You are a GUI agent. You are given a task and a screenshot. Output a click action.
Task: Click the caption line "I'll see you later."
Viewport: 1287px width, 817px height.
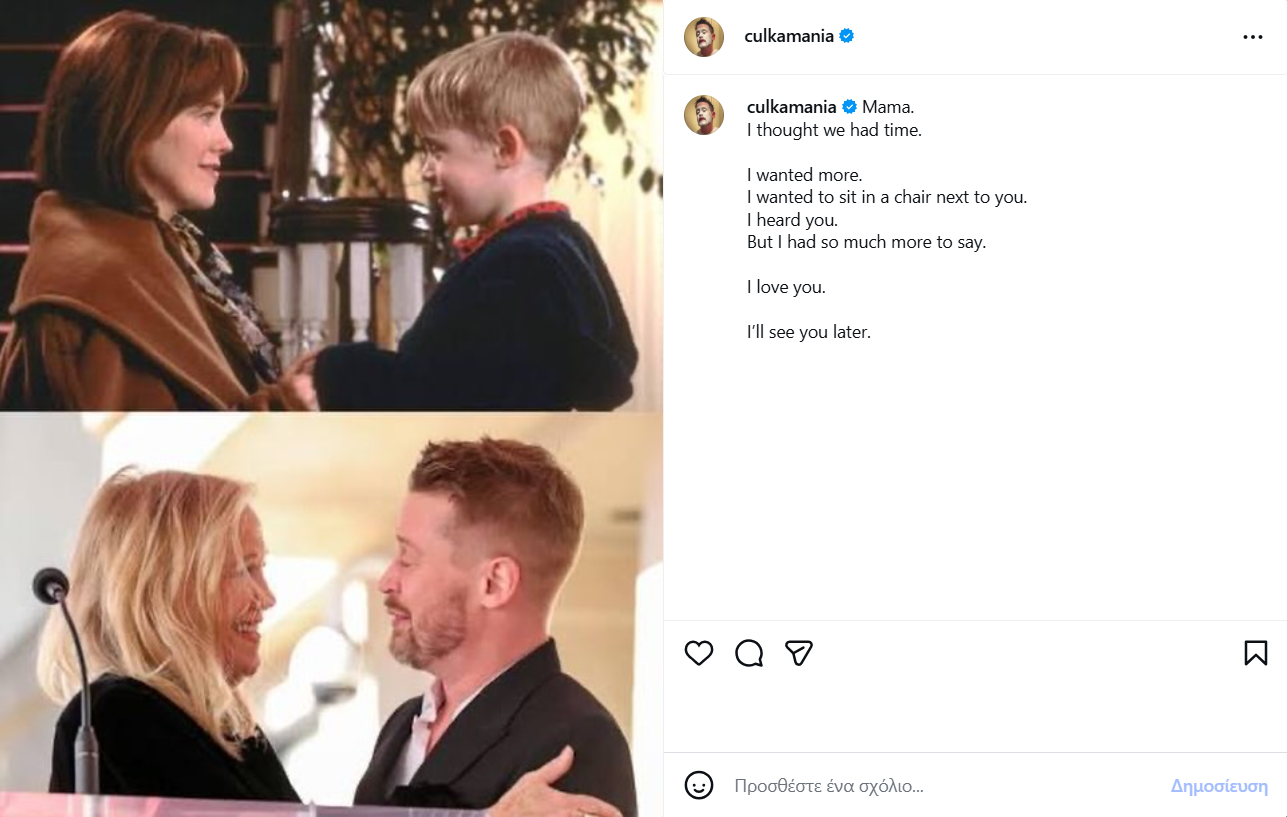tap(809, 332)
